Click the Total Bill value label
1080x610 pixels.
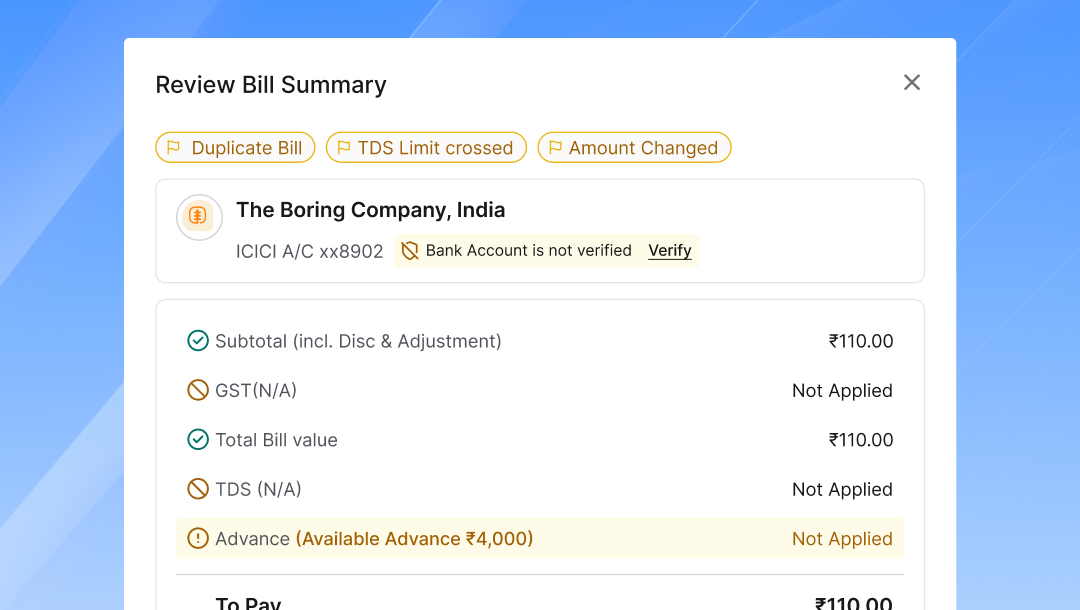click(276, 440)
